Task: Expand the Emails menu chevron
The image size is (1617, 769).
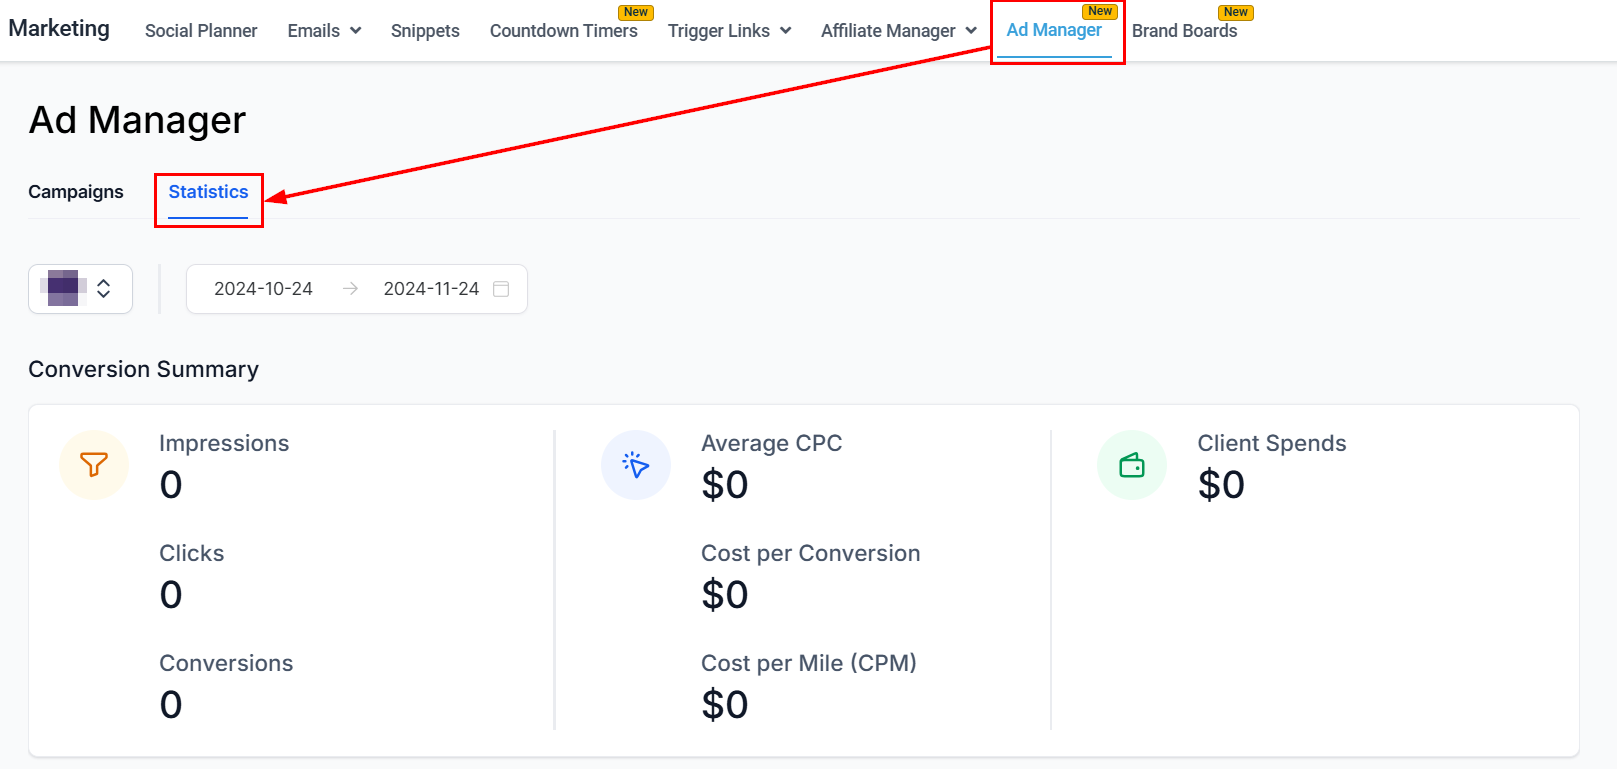Action: [356, 31]
